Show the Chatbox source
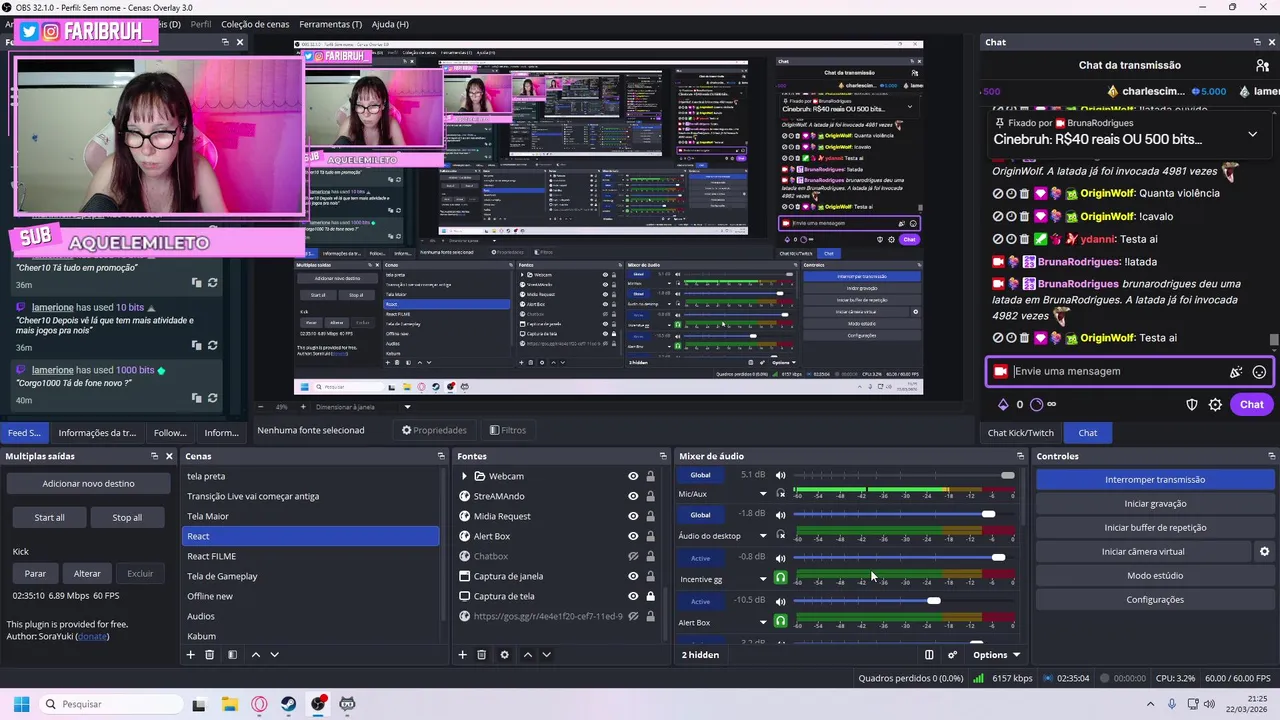 click(633, 556)
